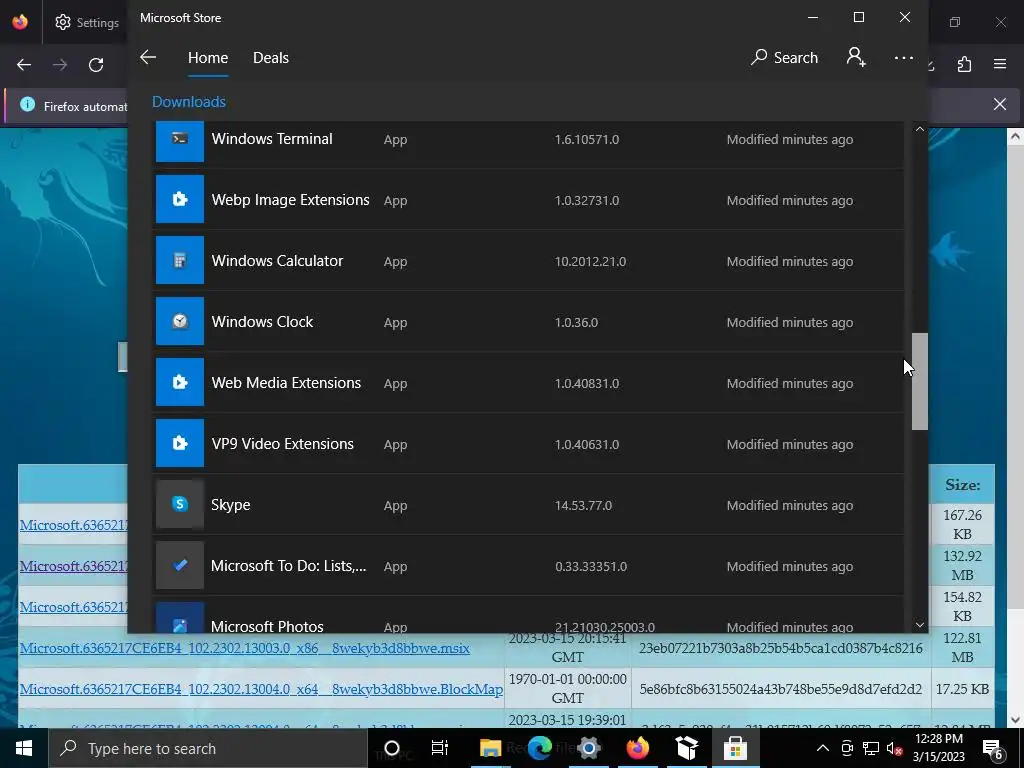Open the Store See more menu
This screenshot has height=768, width=1024.
[904, 57]
